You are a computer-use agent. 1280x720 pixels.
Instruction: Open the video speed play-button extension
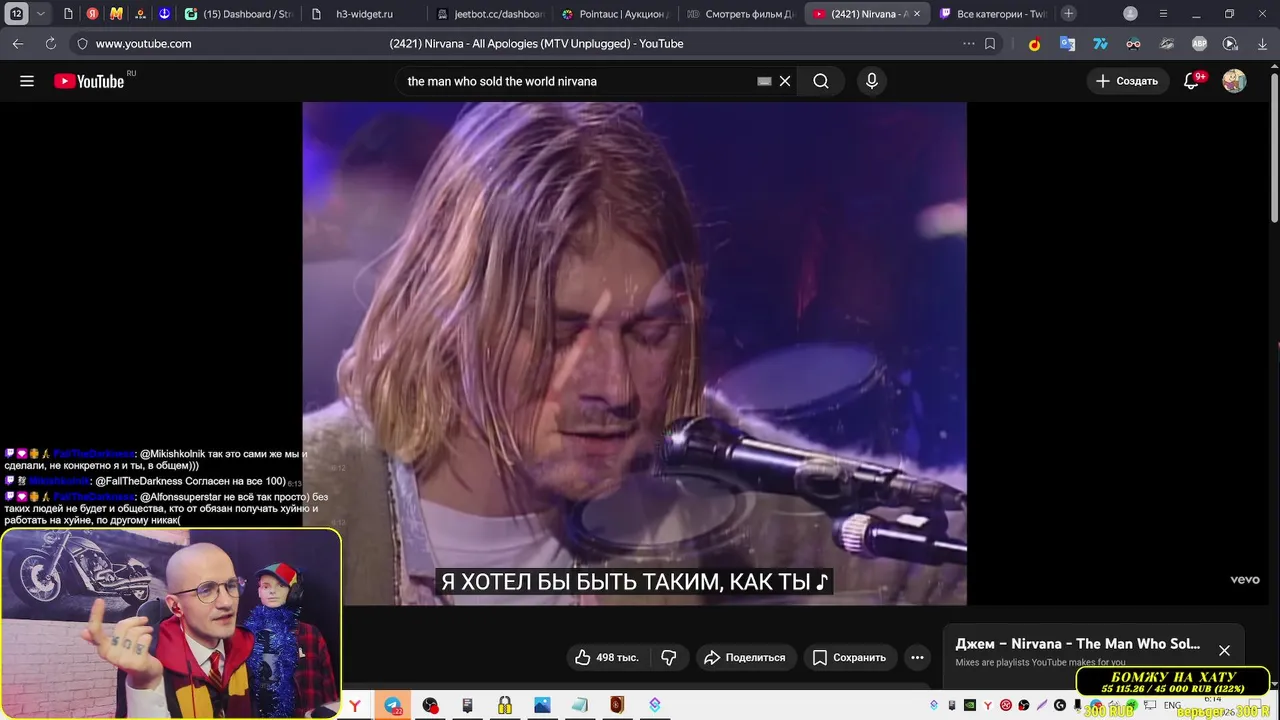(x=1230, y=44)
